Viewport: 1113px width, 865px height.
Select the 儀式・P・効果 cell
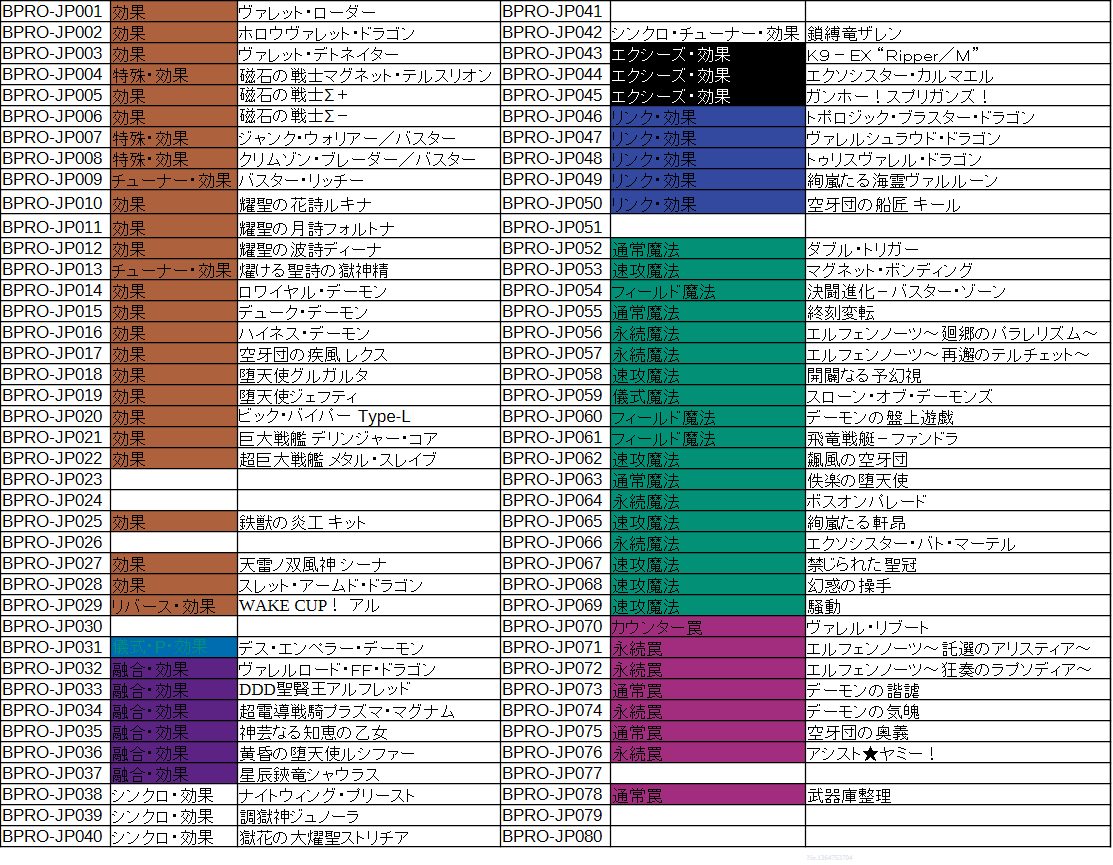(x=173, y=647)
